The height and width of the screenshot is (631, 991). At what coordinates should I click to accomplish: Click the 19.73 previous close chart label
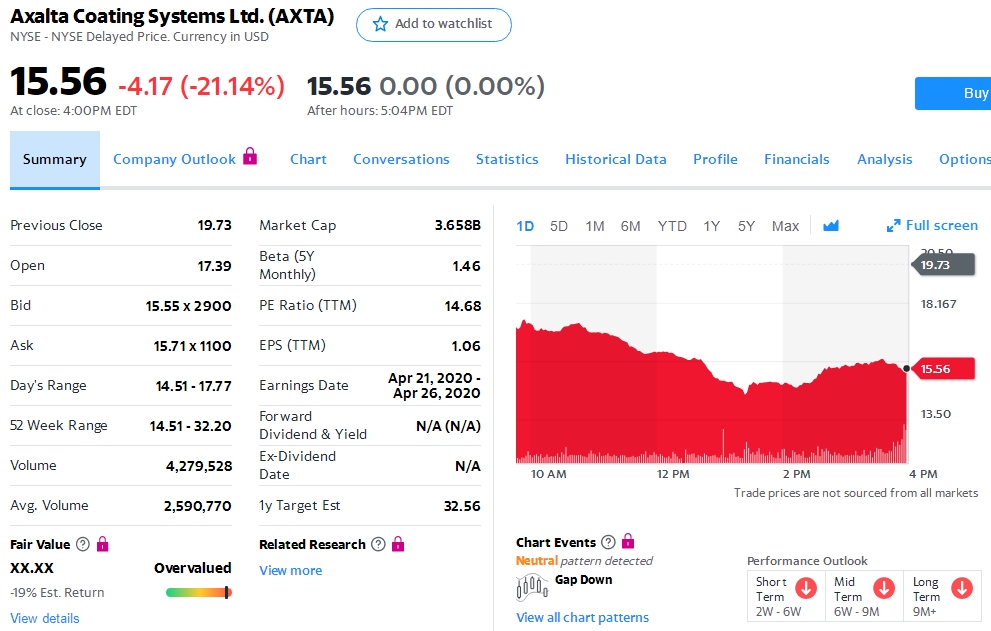pos(942,265)
